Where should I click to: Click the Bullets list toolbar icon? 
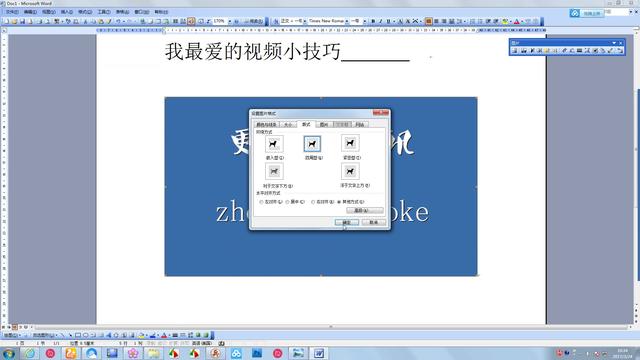click(x=481, y=21)
